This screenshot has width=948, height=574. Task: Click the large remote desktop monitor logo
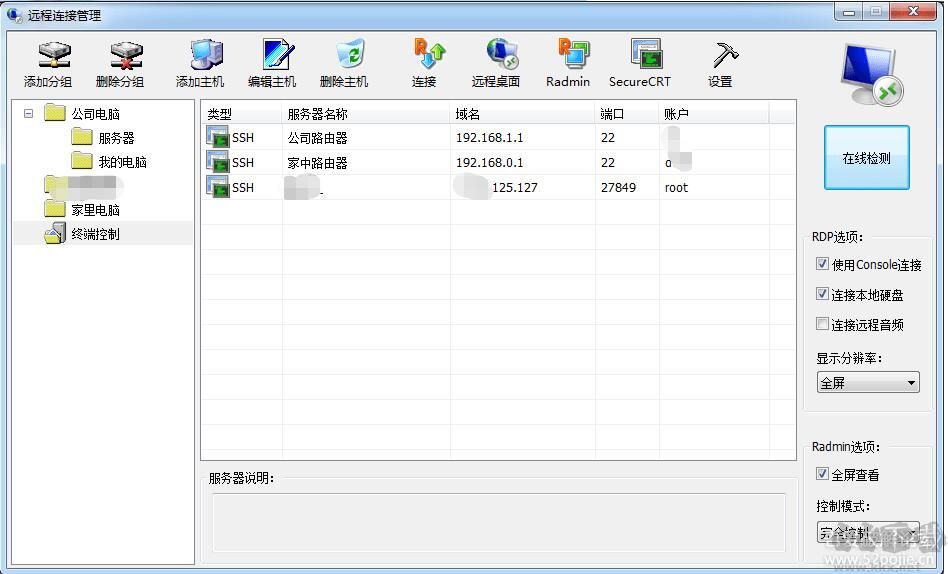coord(871,74)
